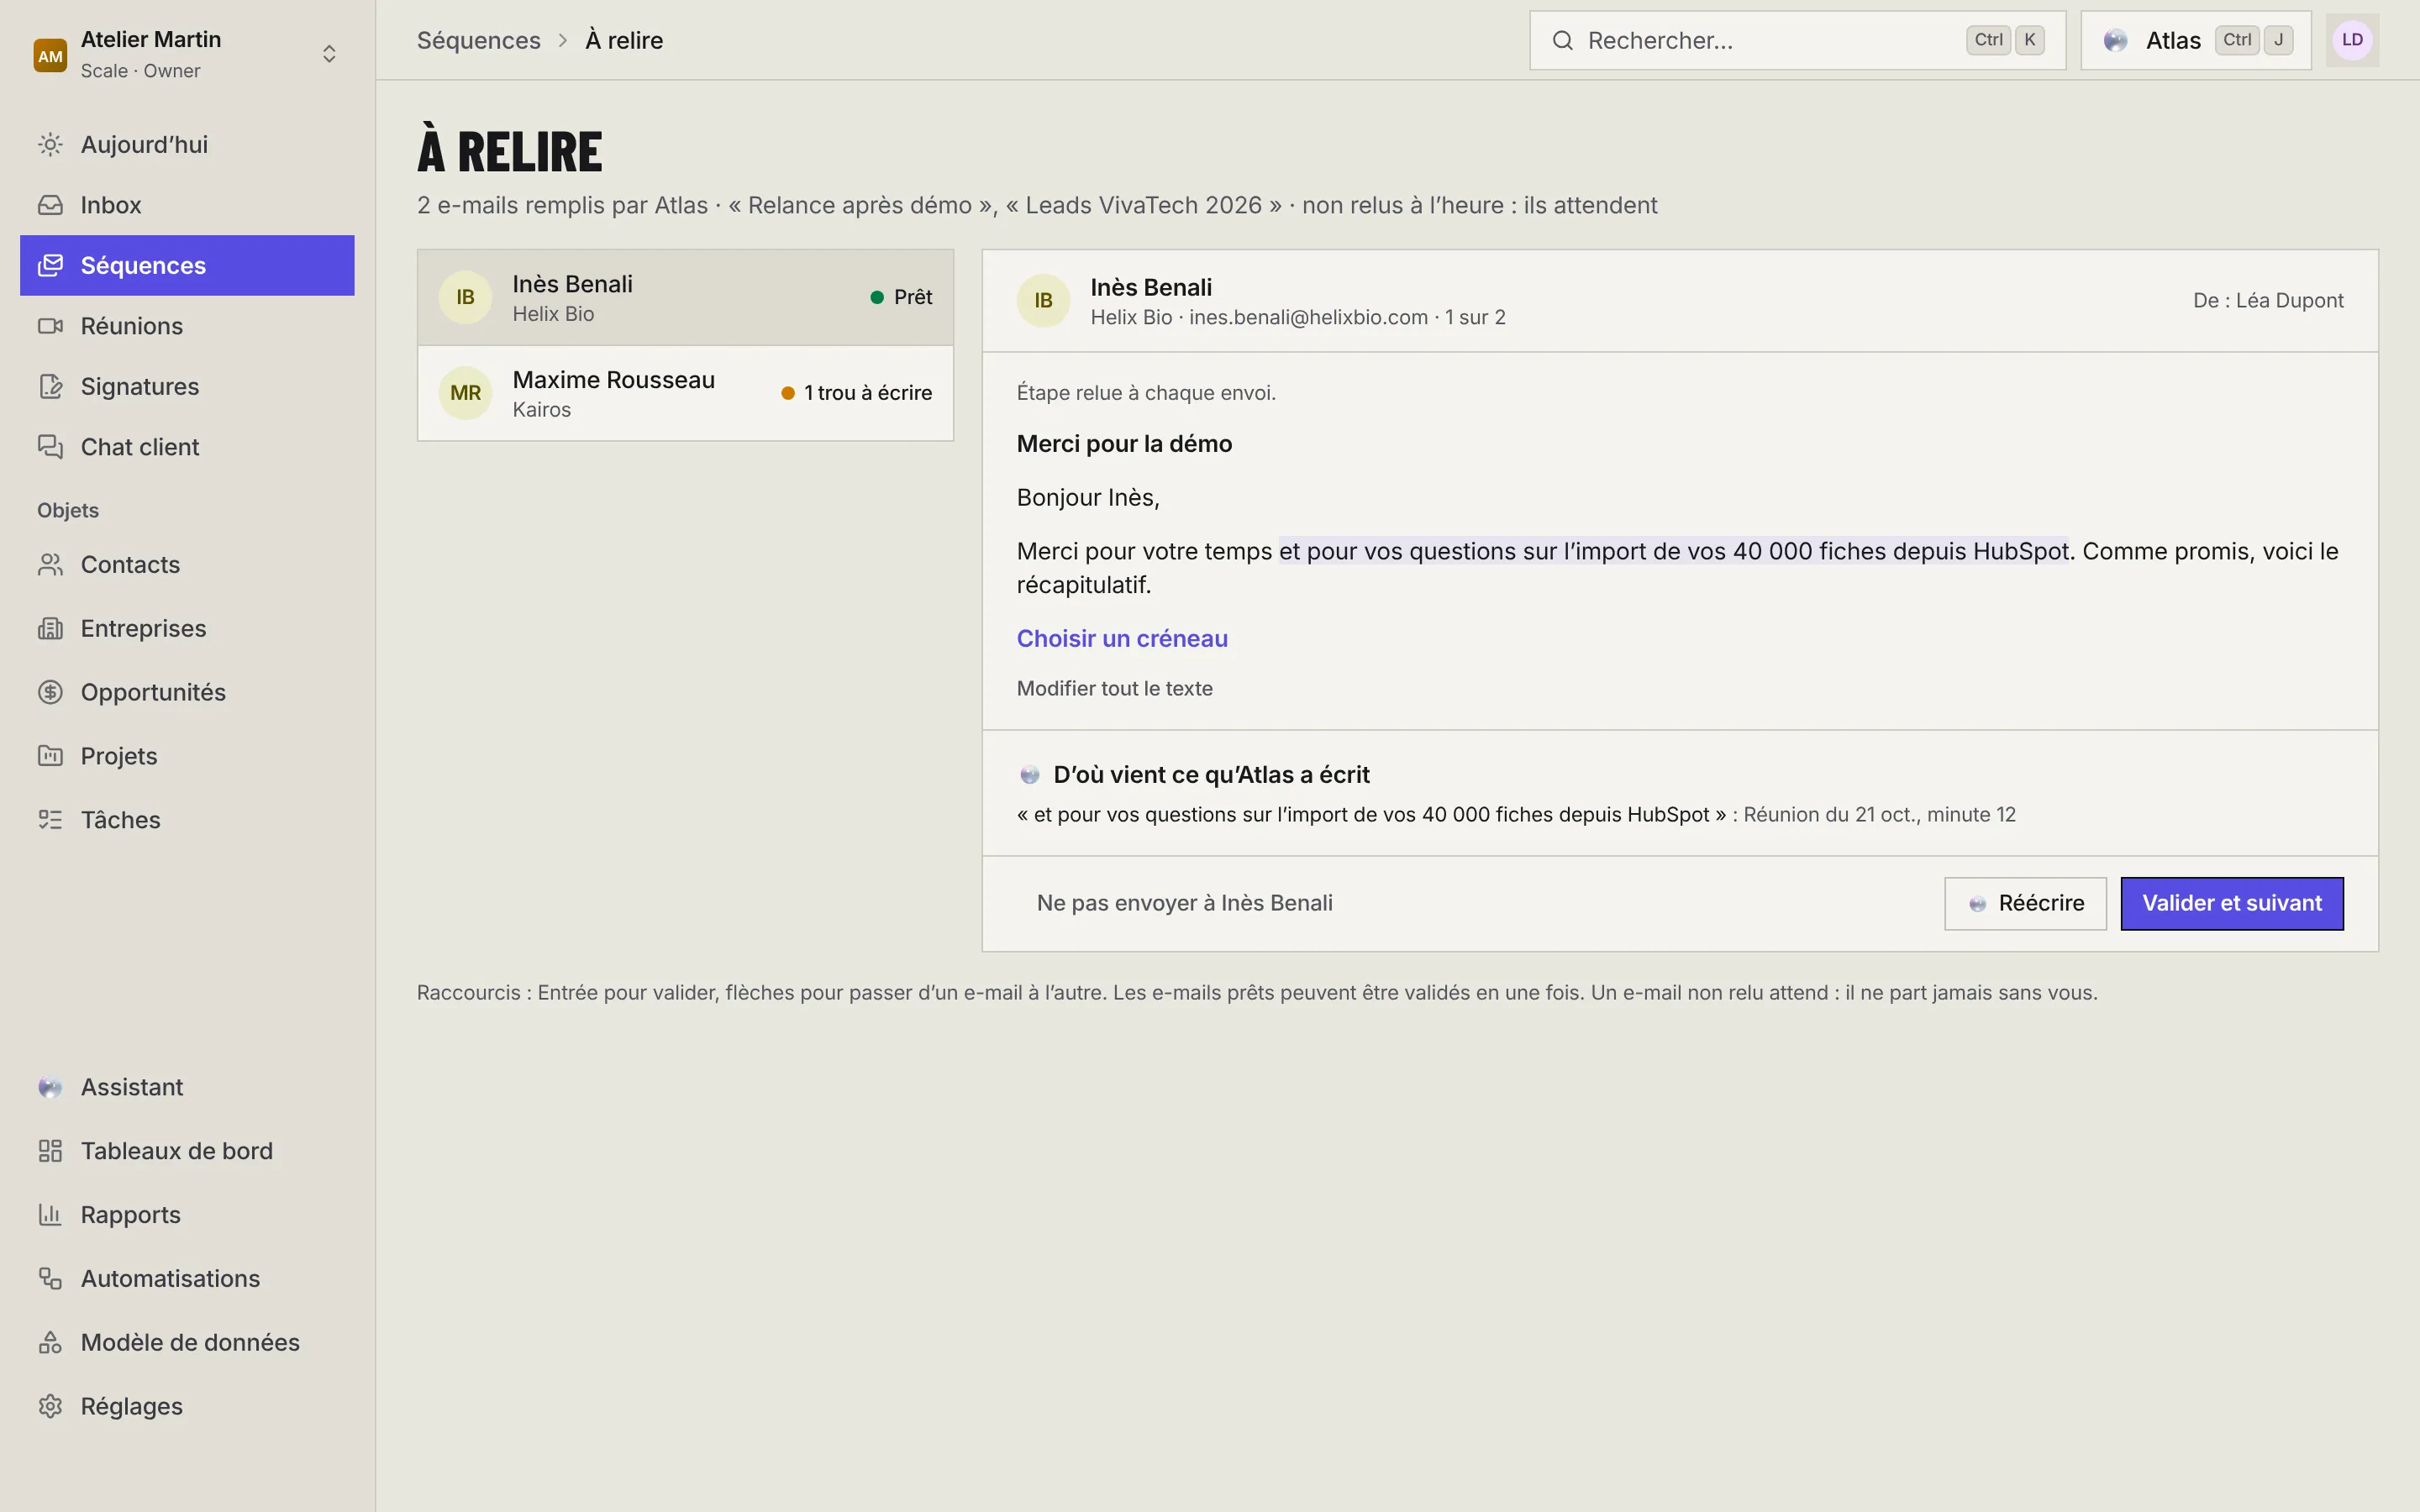Image resolution: width=2420 pixels, height=1512 pixels.
Task: Click the Automatisations workflow icon
Action: (50, 1279)
